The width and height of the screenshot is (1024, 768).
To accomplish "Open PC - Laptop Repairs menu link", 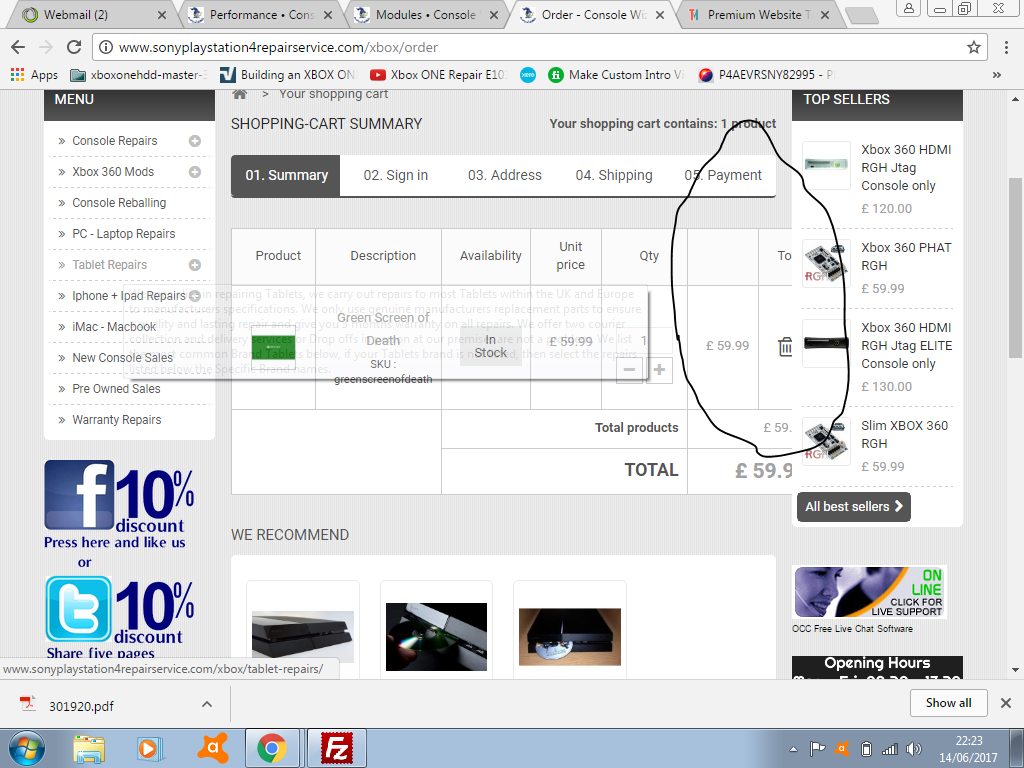I will [x=123, y=234].
